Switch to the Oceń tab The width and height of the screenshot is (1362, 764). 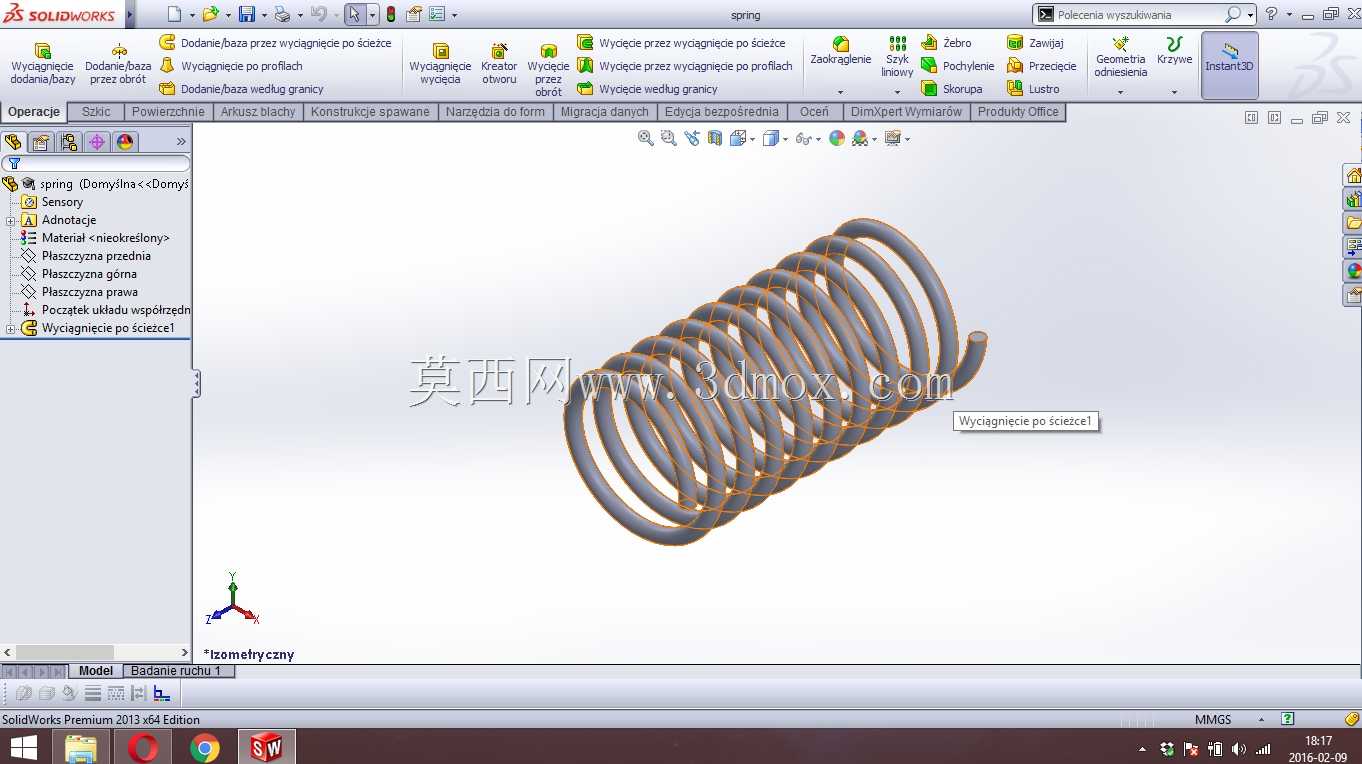pos(814,112)
